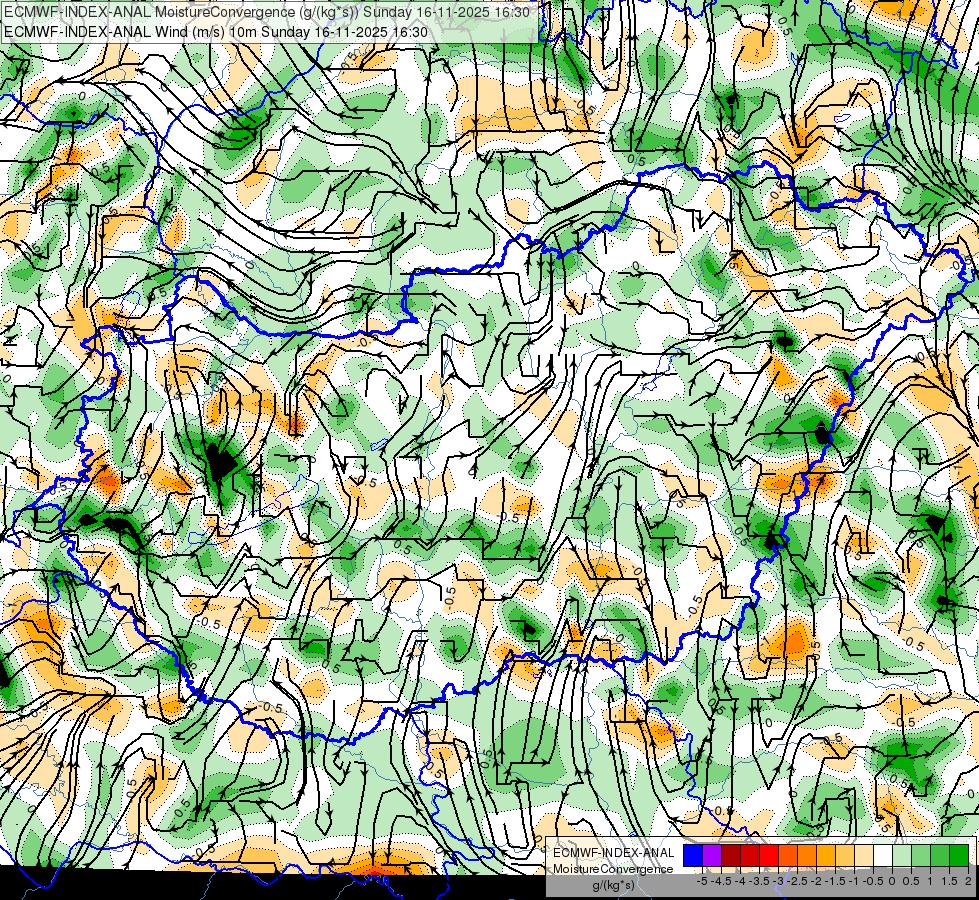Screen dimensions: 979x900
Task: Click the legend label MoistureConvergence
Action: [x=613, y=869]
